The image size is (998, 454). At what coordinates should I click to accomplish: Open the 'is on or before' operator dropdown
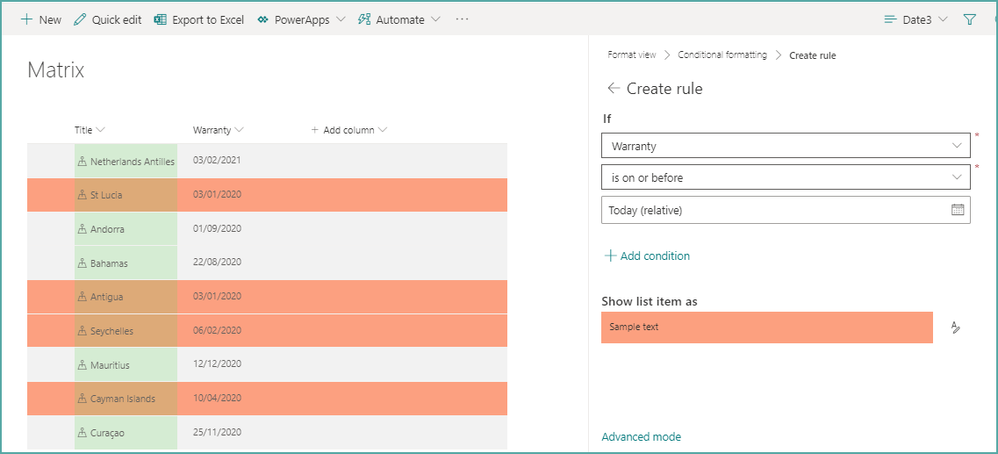click(958, 178)
